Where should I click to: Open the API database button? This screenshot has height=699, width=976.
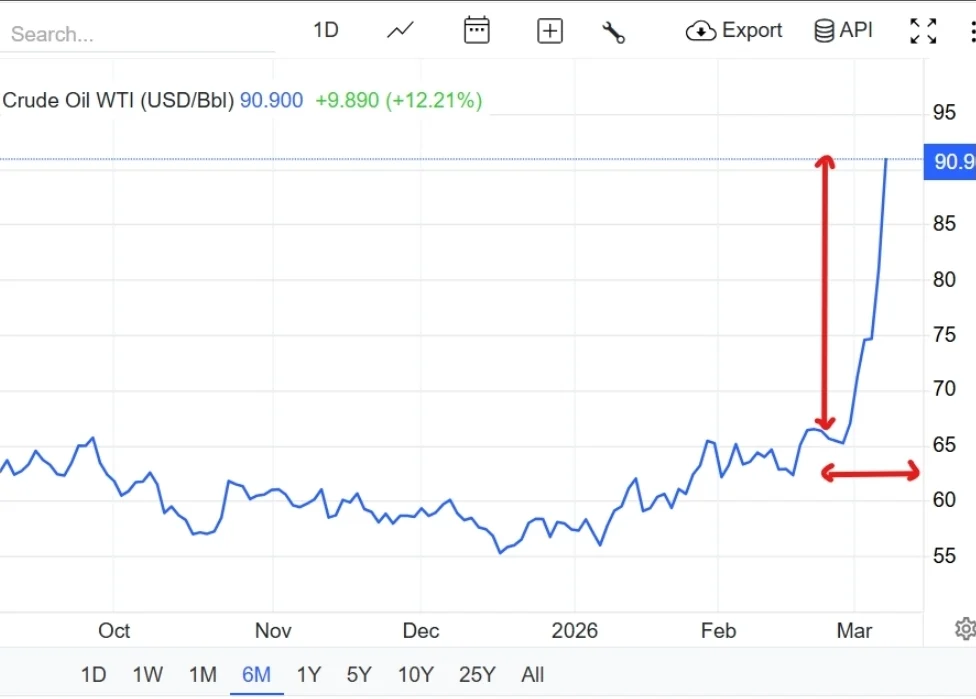pyautogui.click(x=843, y=30)
